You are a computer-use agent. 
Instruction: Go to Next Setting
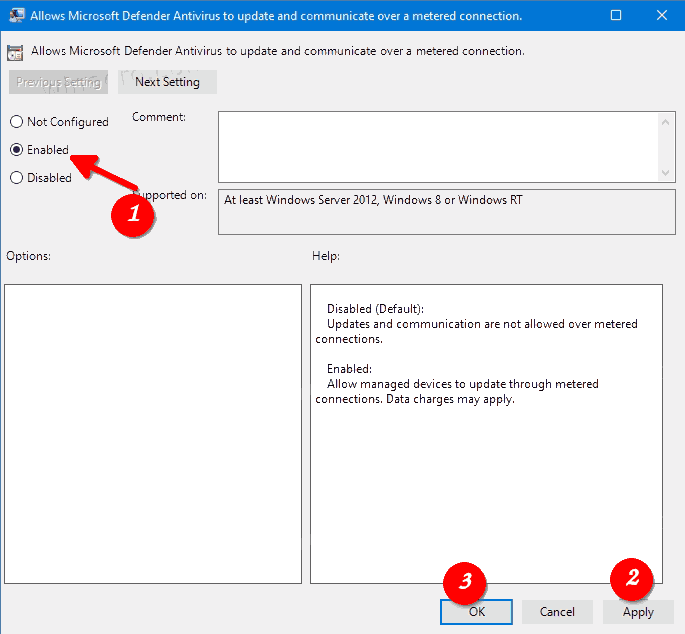[x=167, y=82]
